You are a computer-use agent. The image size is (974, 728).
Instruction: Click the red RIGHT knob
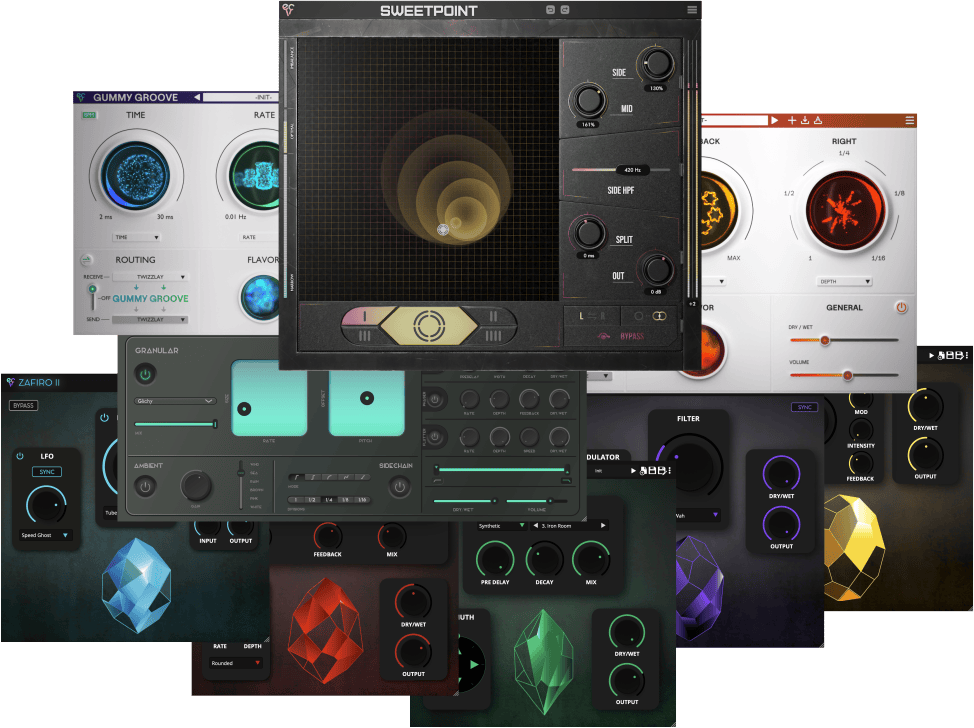point(844,211)
